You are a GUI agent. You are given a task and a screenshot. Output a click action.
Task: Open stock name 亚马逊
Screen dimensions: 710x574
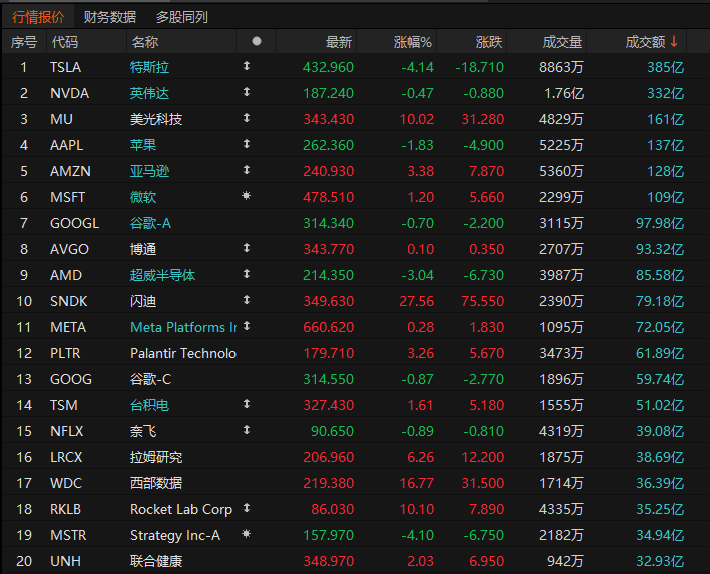(x=149, y=171)
